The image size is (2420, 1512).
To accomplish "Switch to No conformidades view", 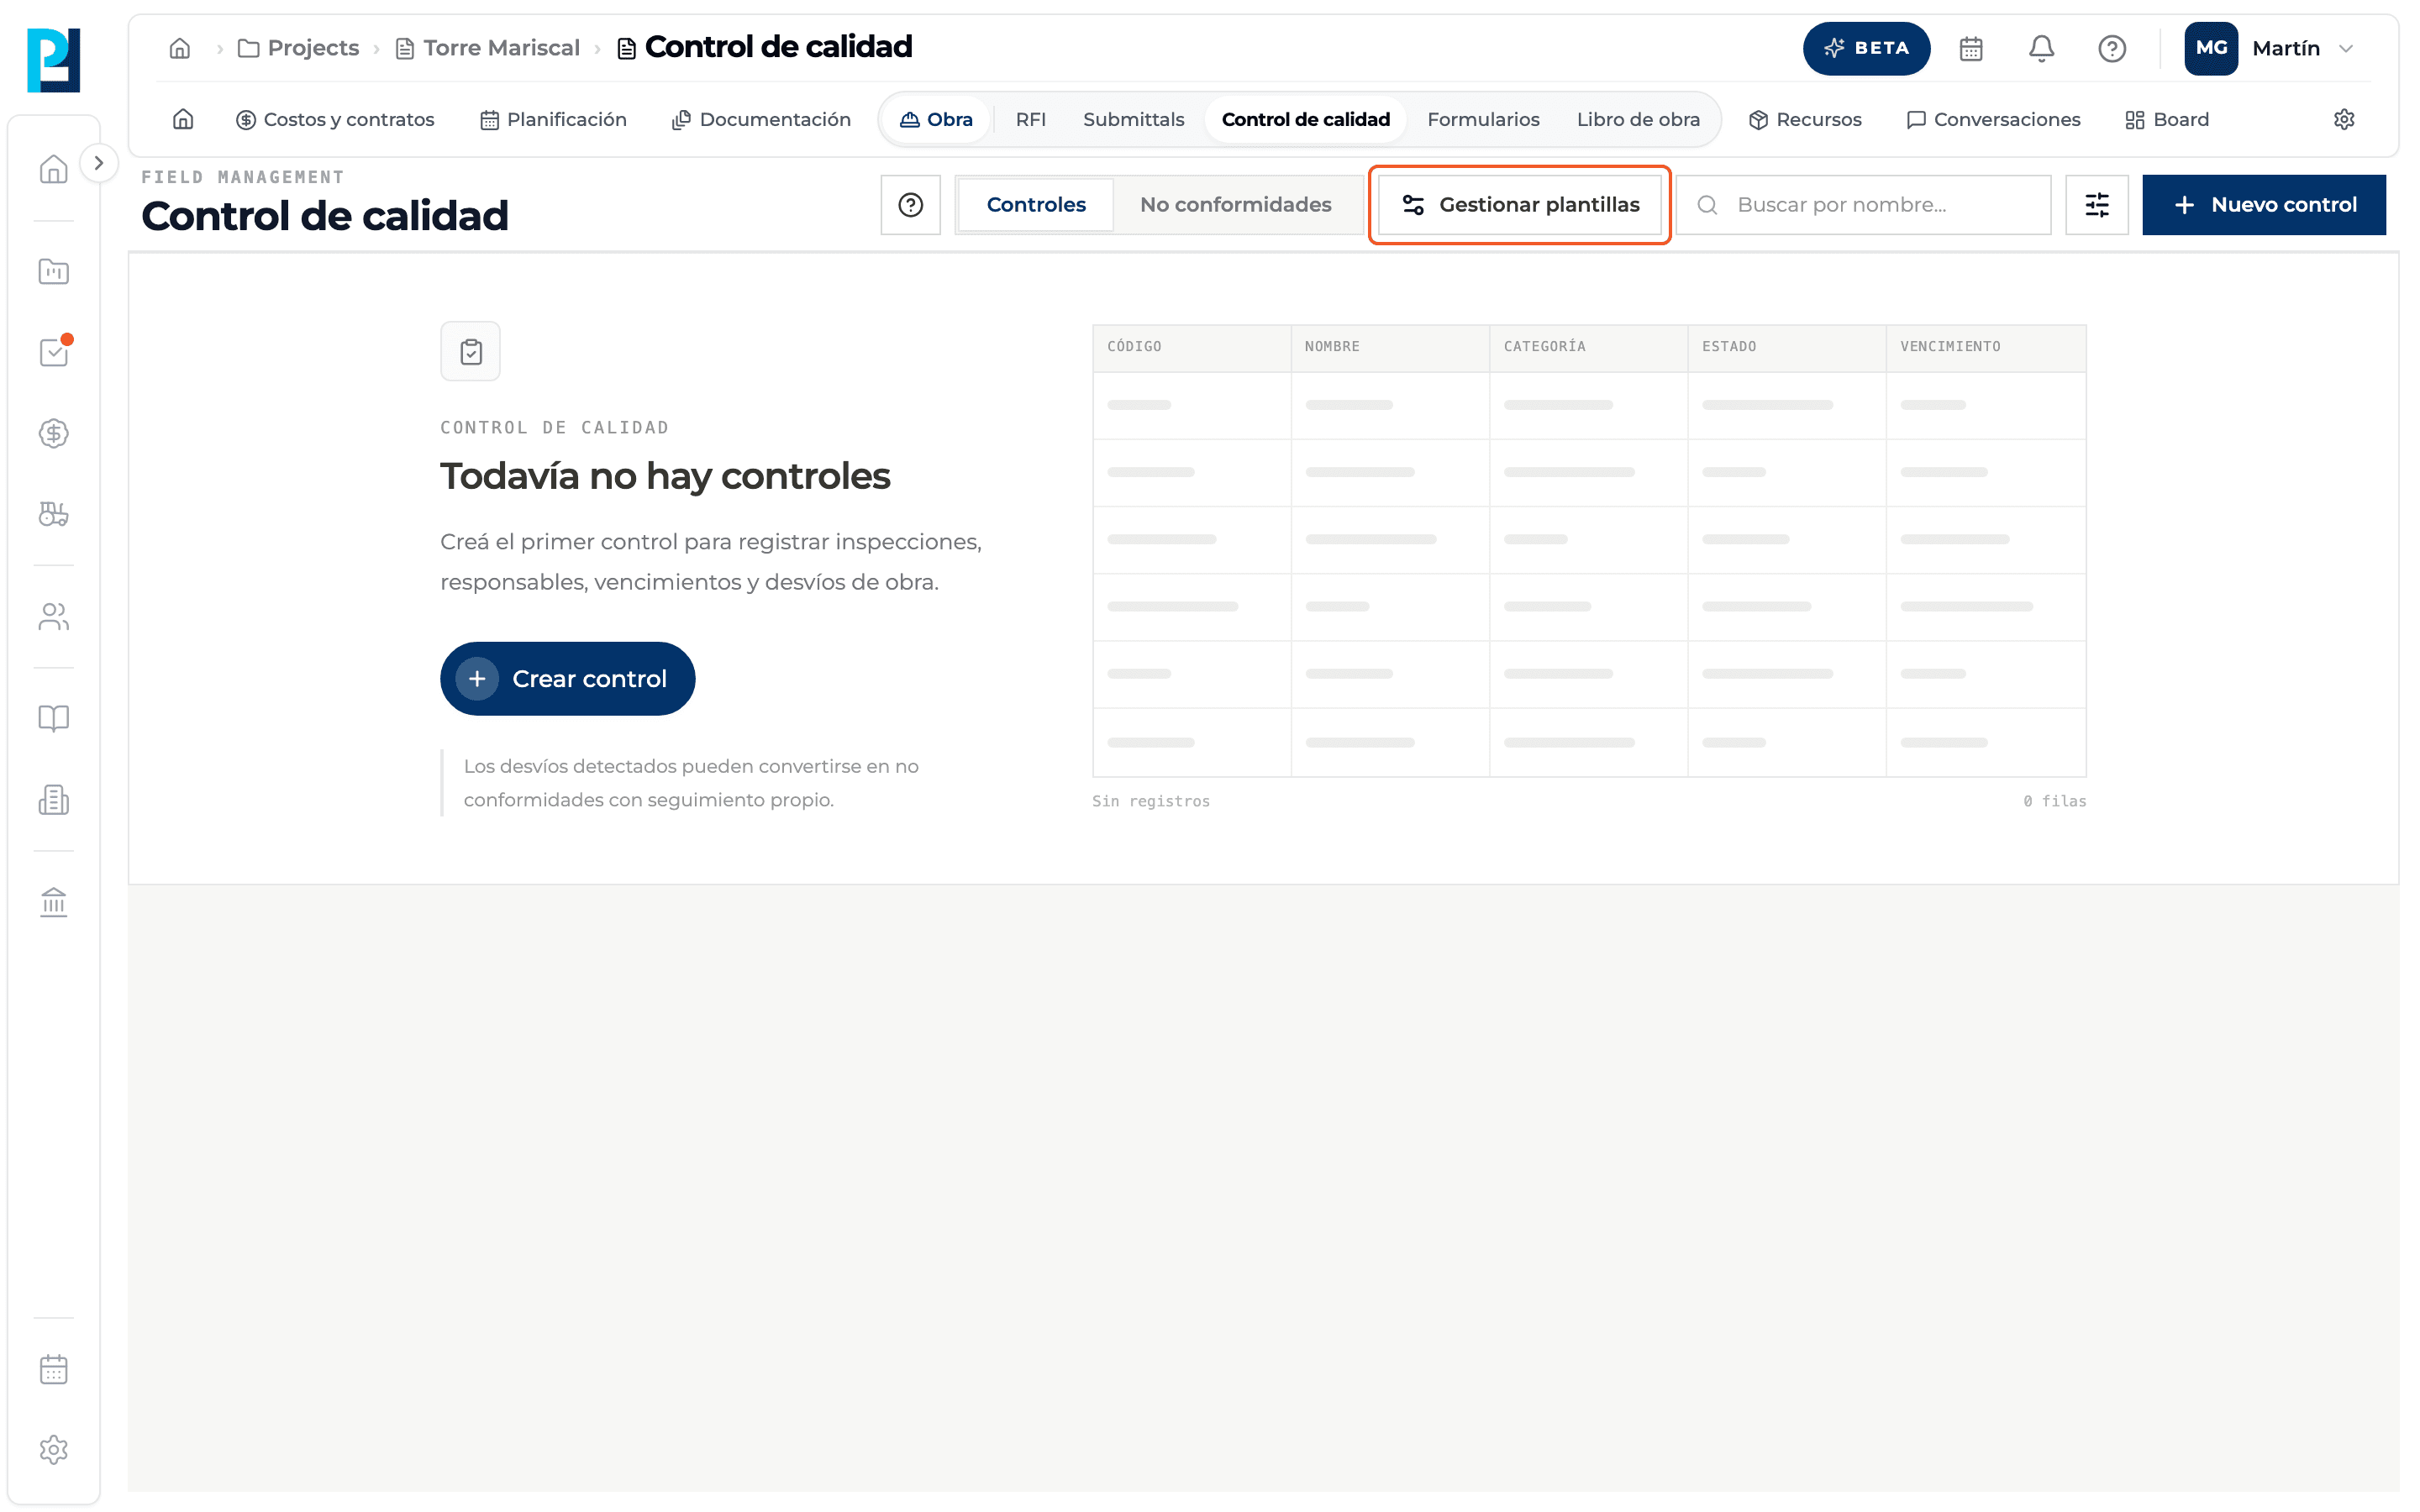I will 1236,205.
